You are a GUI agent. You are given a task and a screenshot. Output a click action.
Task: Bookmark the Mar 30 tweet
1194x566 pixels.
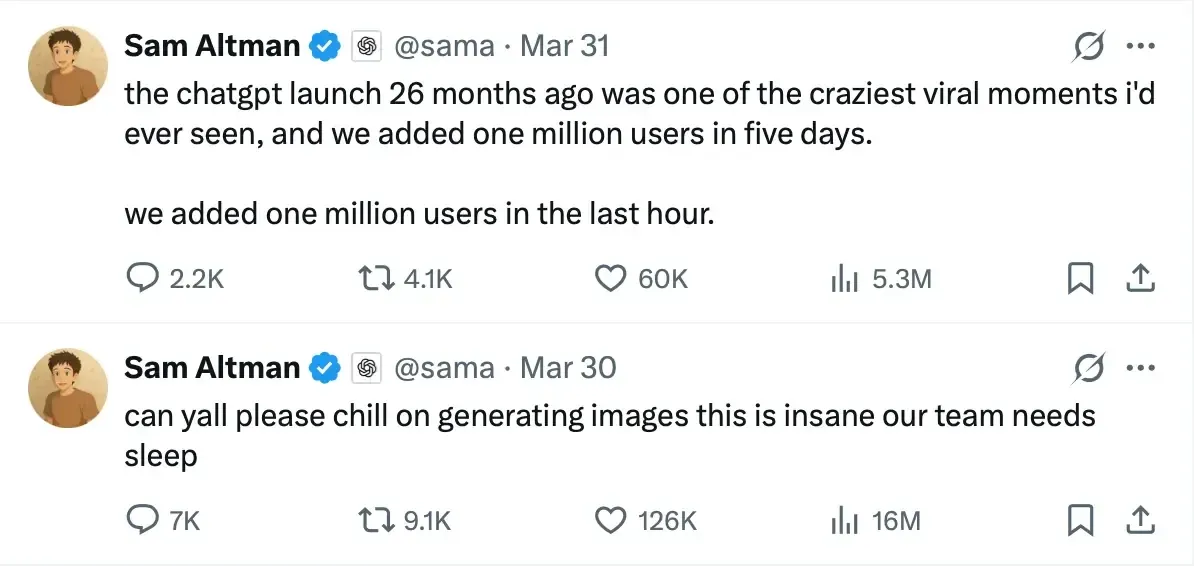(1079, 520)
